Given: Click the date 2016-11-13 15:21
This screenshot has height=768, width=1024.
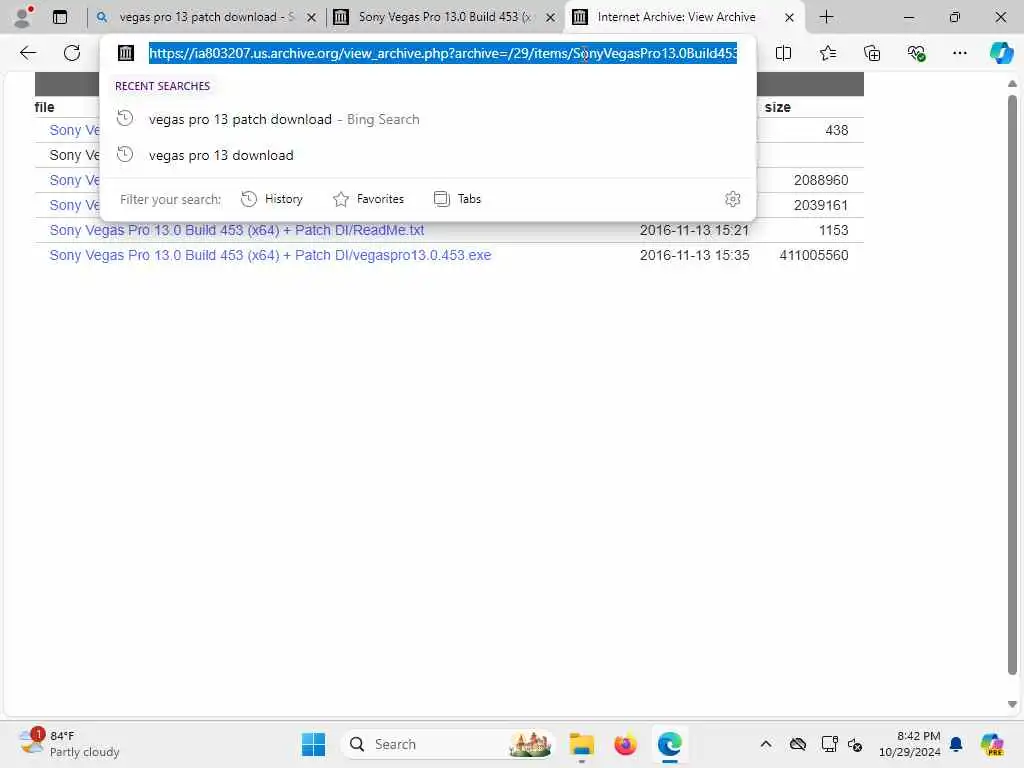Looking at the screenshot, I should (x=694, y=230).
